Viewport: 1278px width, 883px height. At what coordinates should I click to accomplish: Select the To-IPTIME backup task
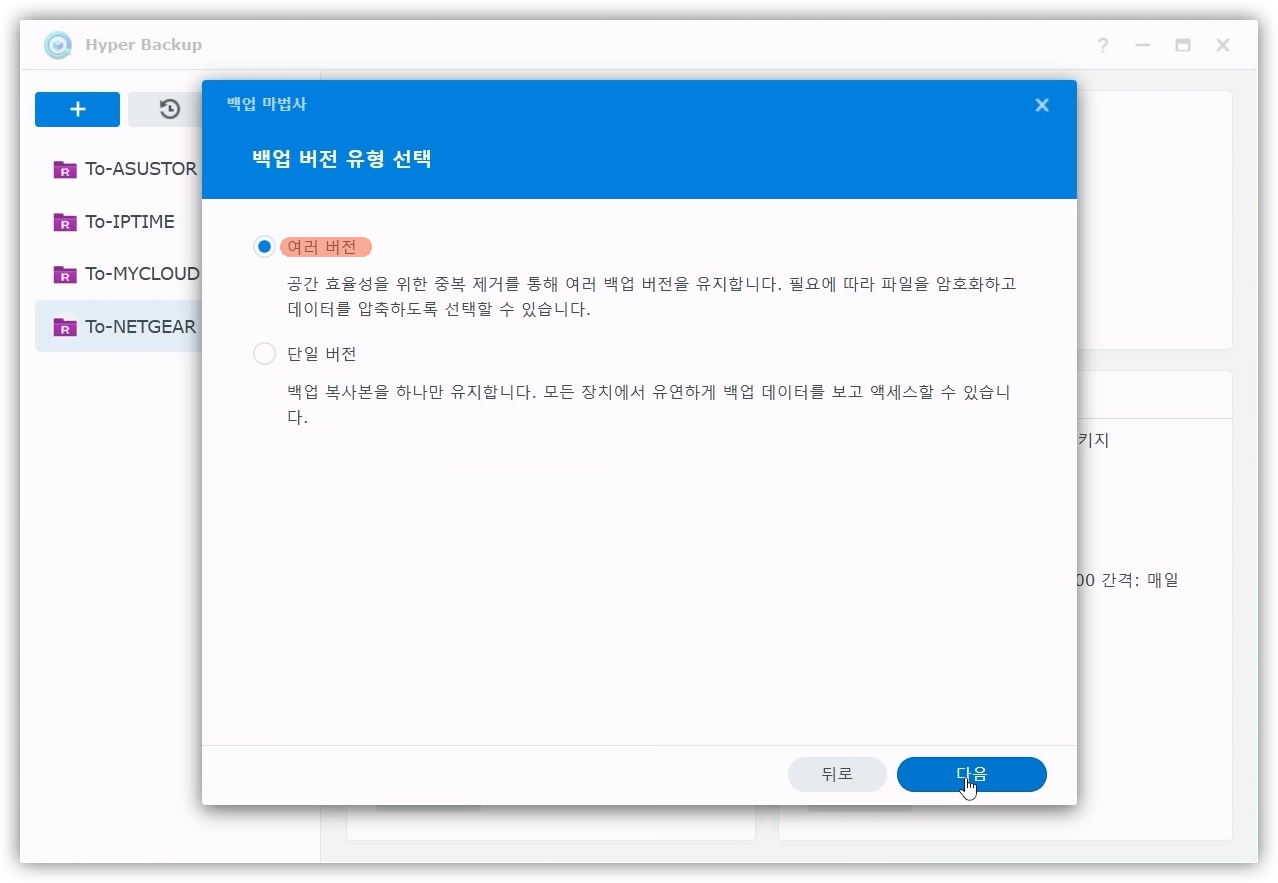pyautogui.click(x=130, y=222)
